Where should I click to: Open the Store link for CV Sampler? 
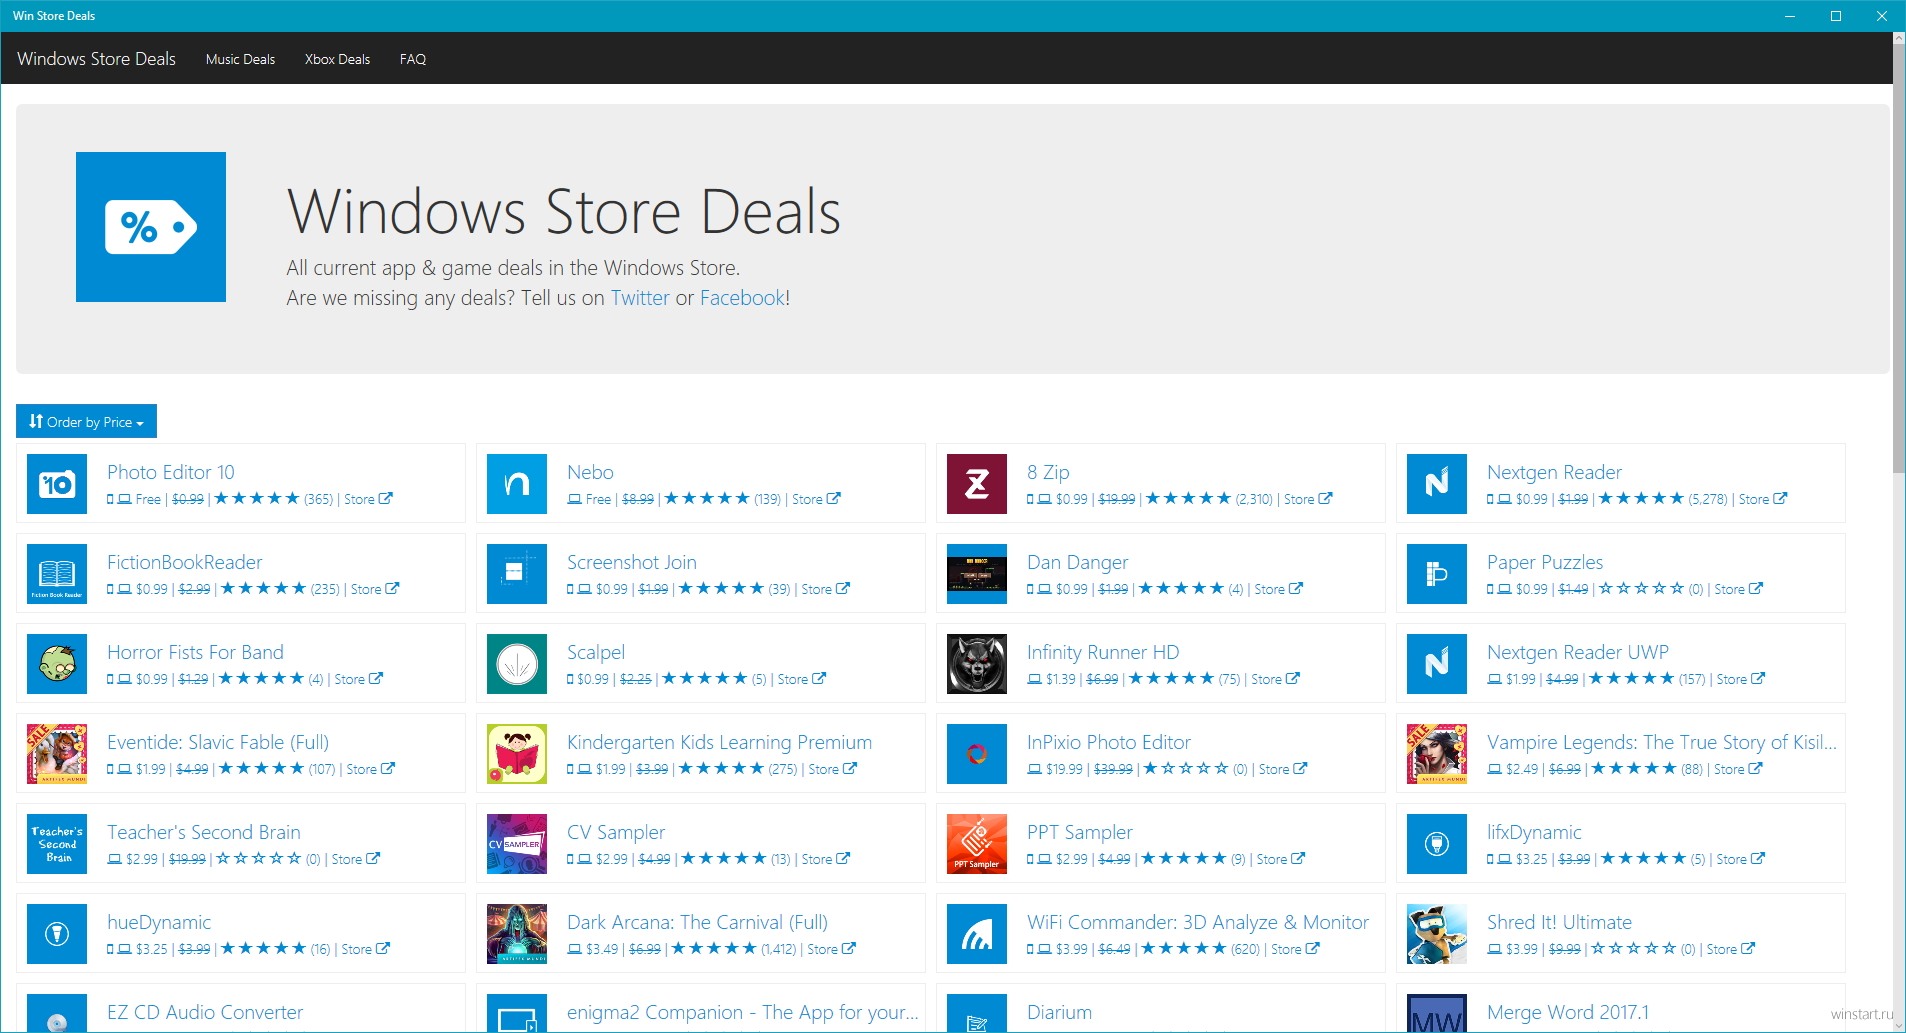[x=826, y=859]
